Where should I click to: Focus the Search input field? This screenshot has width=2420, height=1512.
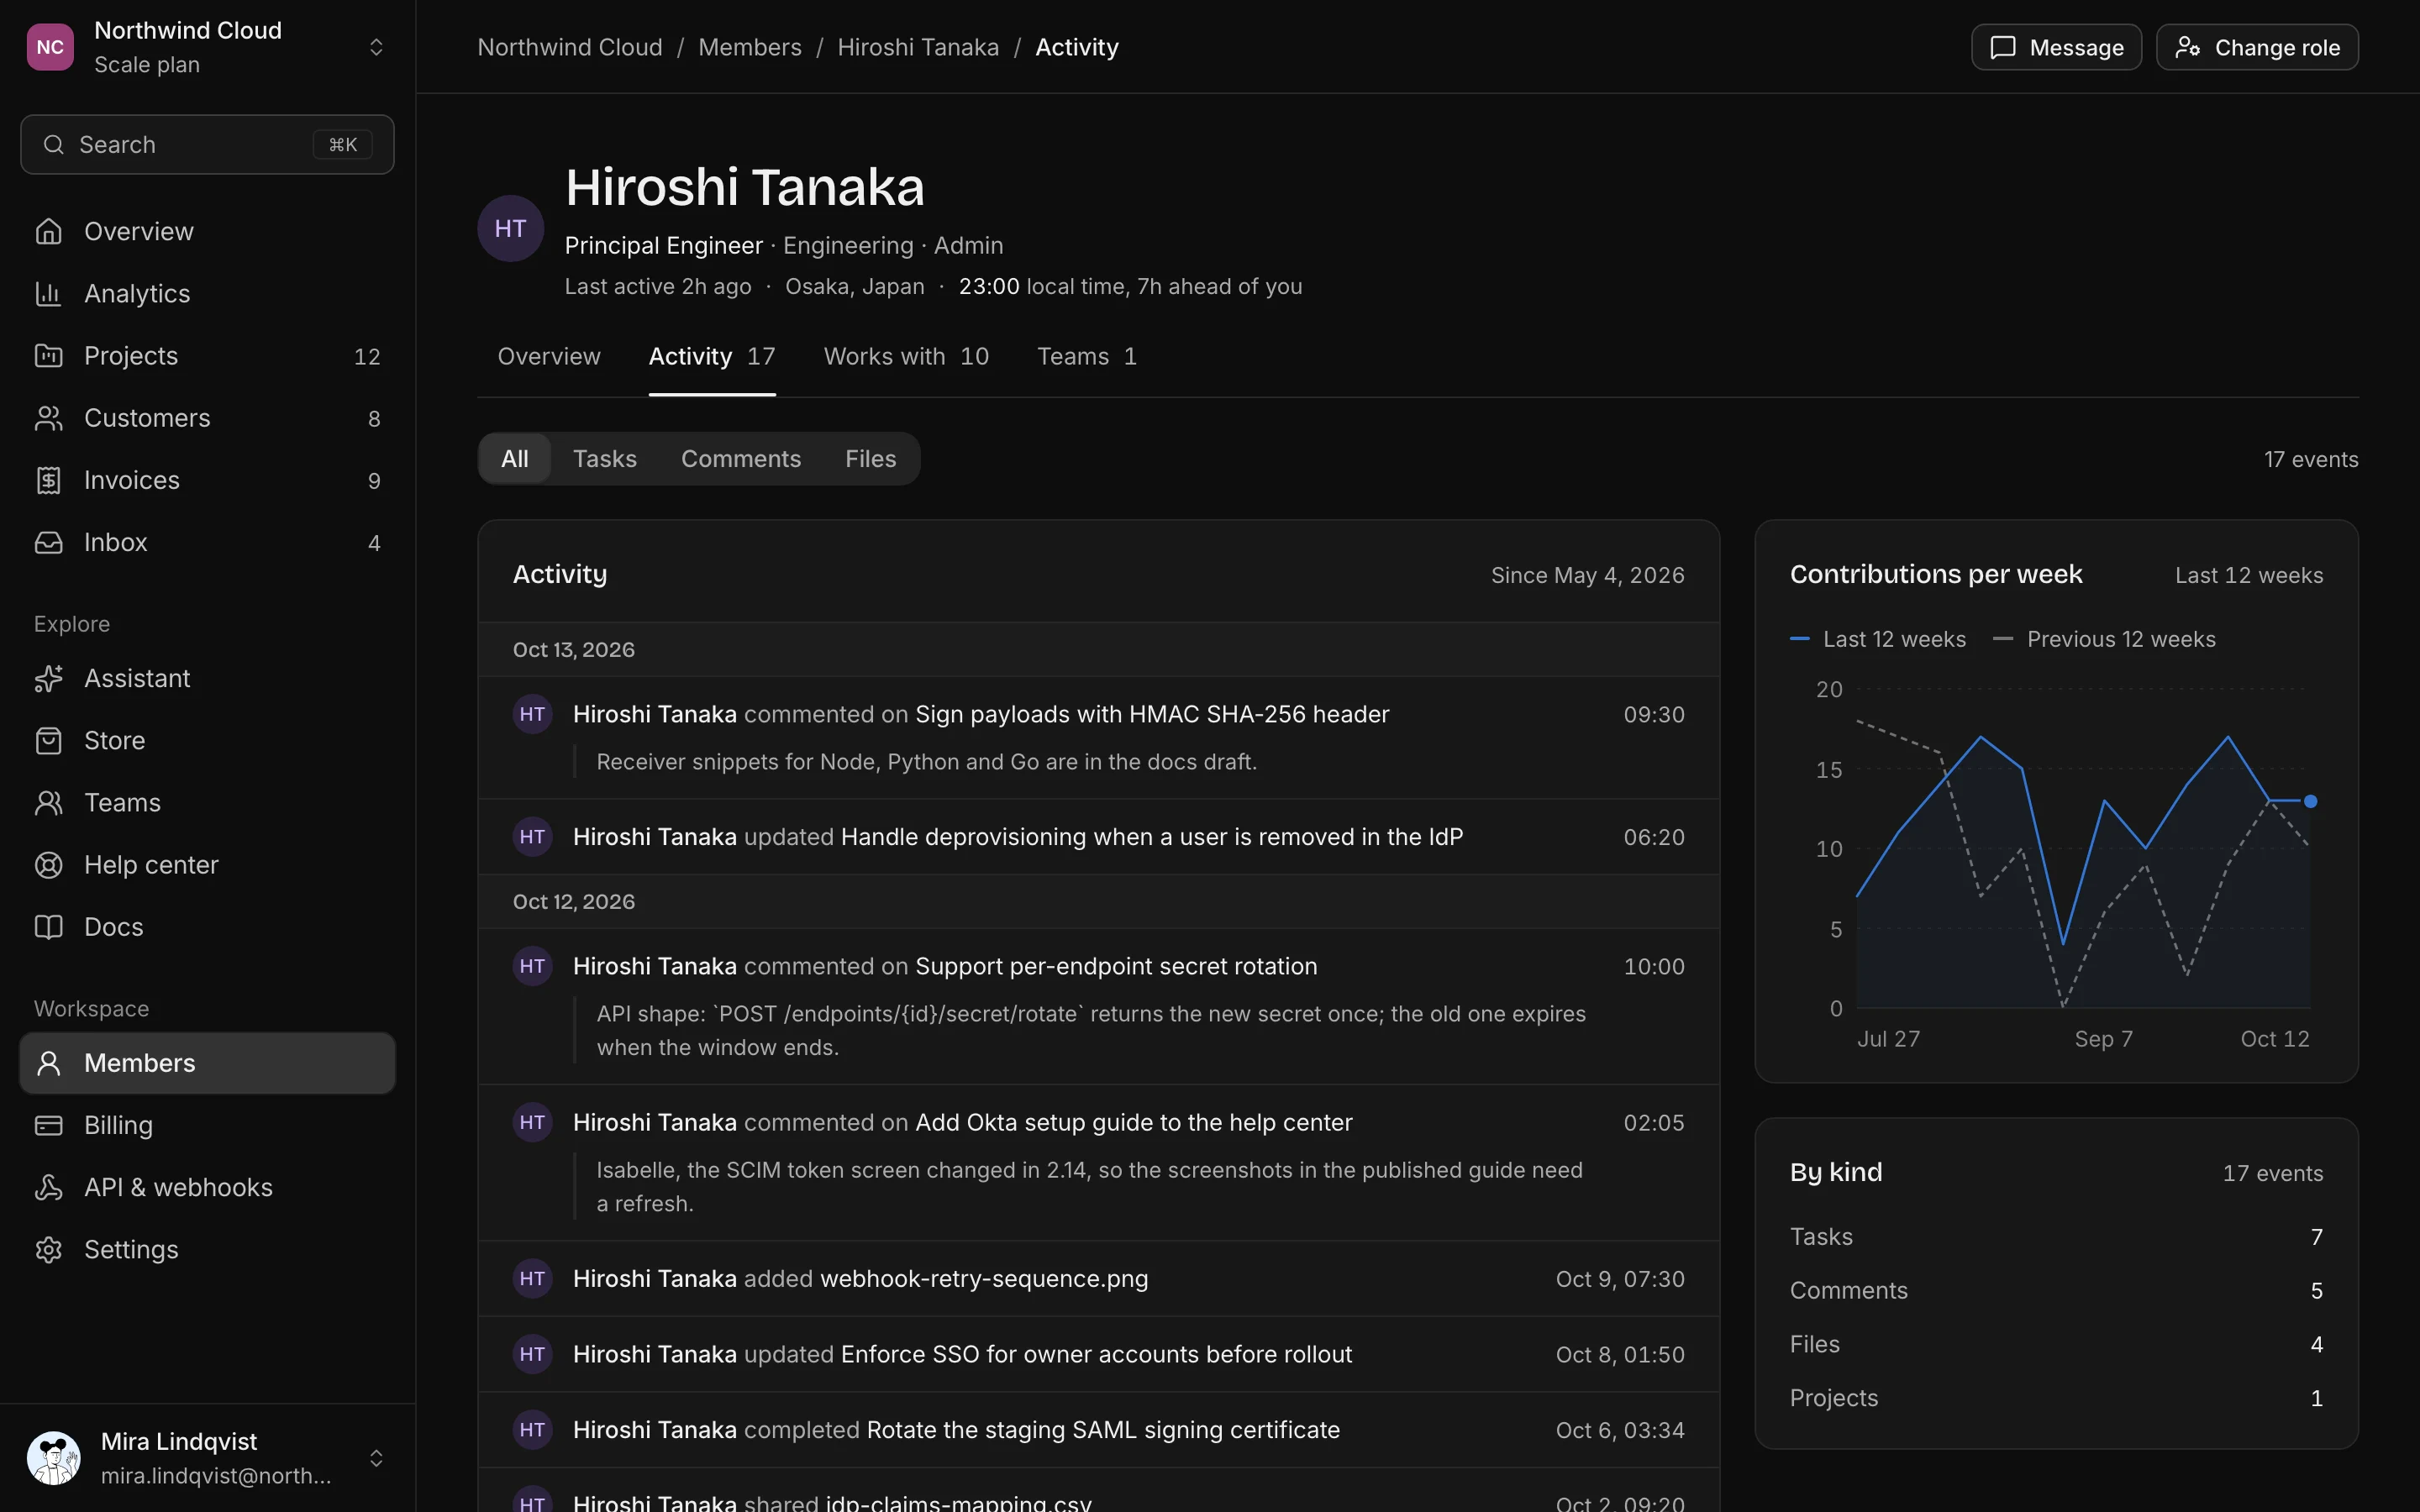click(207, 144)
